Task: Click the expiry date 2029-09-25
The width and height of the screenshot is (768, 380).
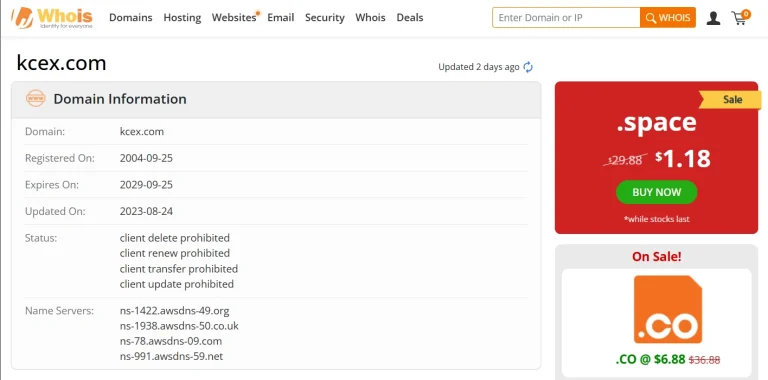Action: click(146, 185)
